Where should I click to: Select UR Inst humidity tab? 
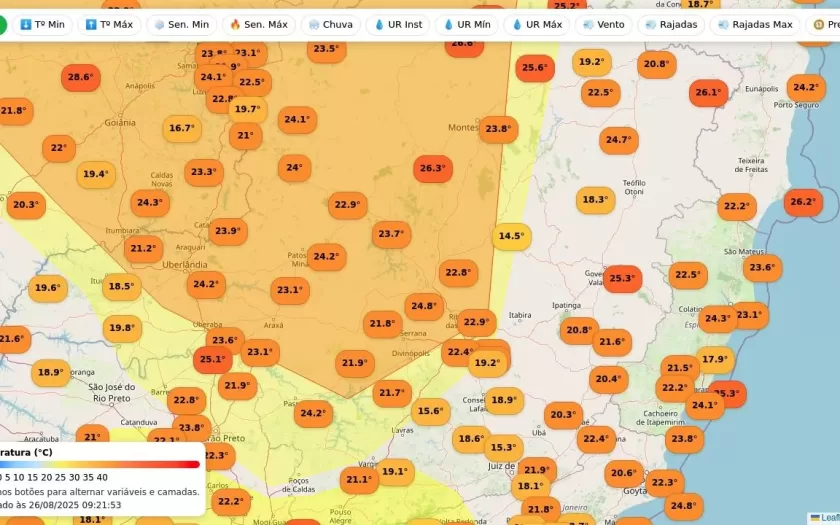pyautogui.click(x=398, y=24)
